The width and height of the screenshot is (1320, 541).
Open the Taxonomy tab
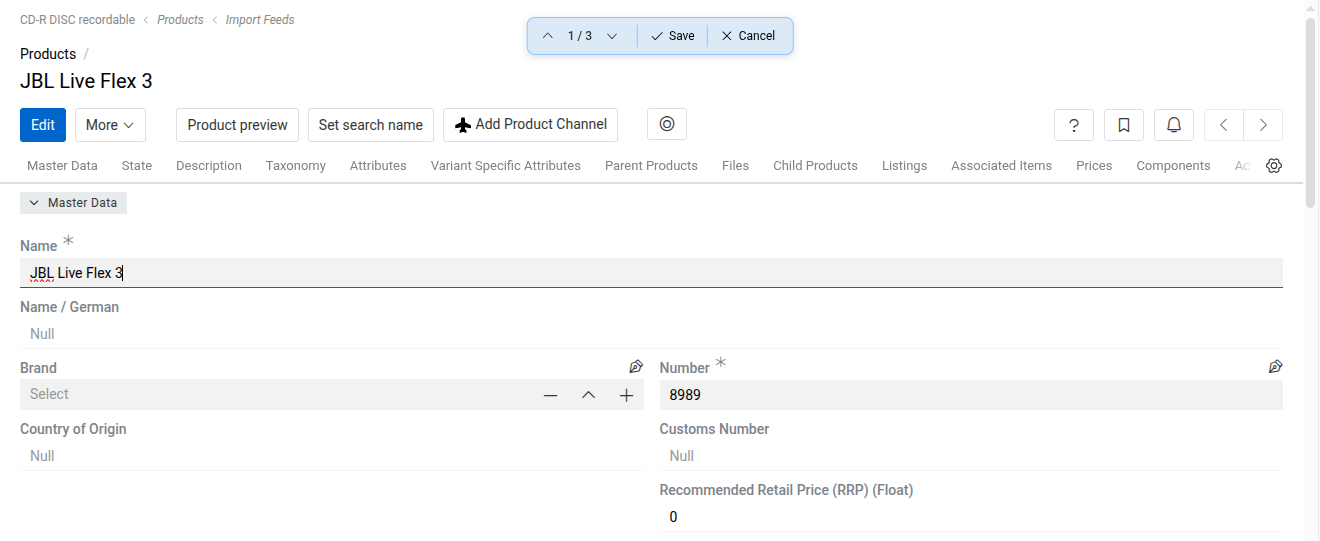pyautogui.click(x=296, y=166)
